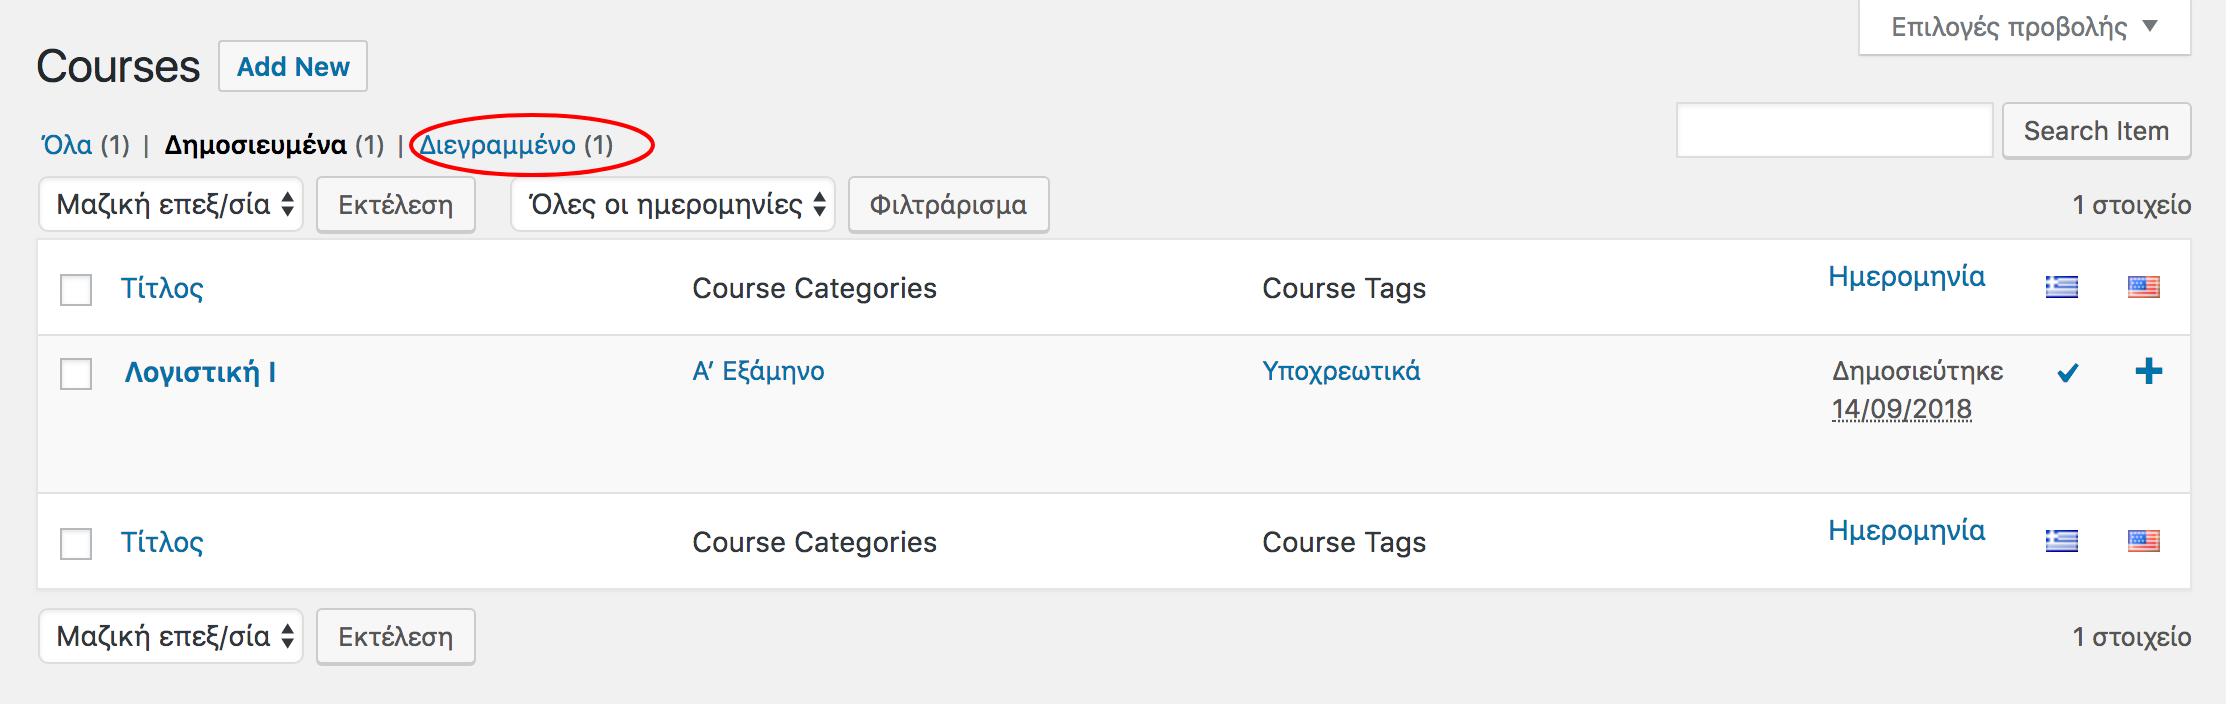Toggle the select-all checkbox in table footer
2226x704 pixels.
(76, 544)
